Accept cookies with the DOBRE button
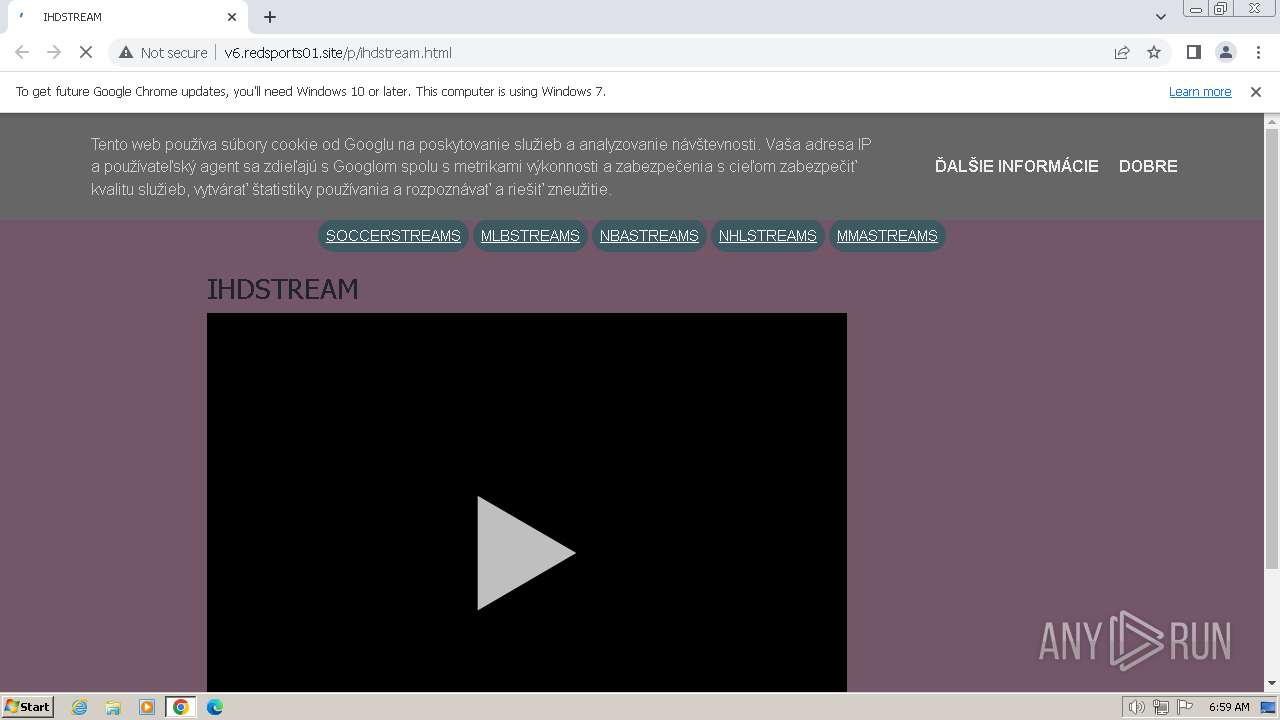Image resolution: width=1280 pixels, height=720 pixels. tap(1148, 166)
